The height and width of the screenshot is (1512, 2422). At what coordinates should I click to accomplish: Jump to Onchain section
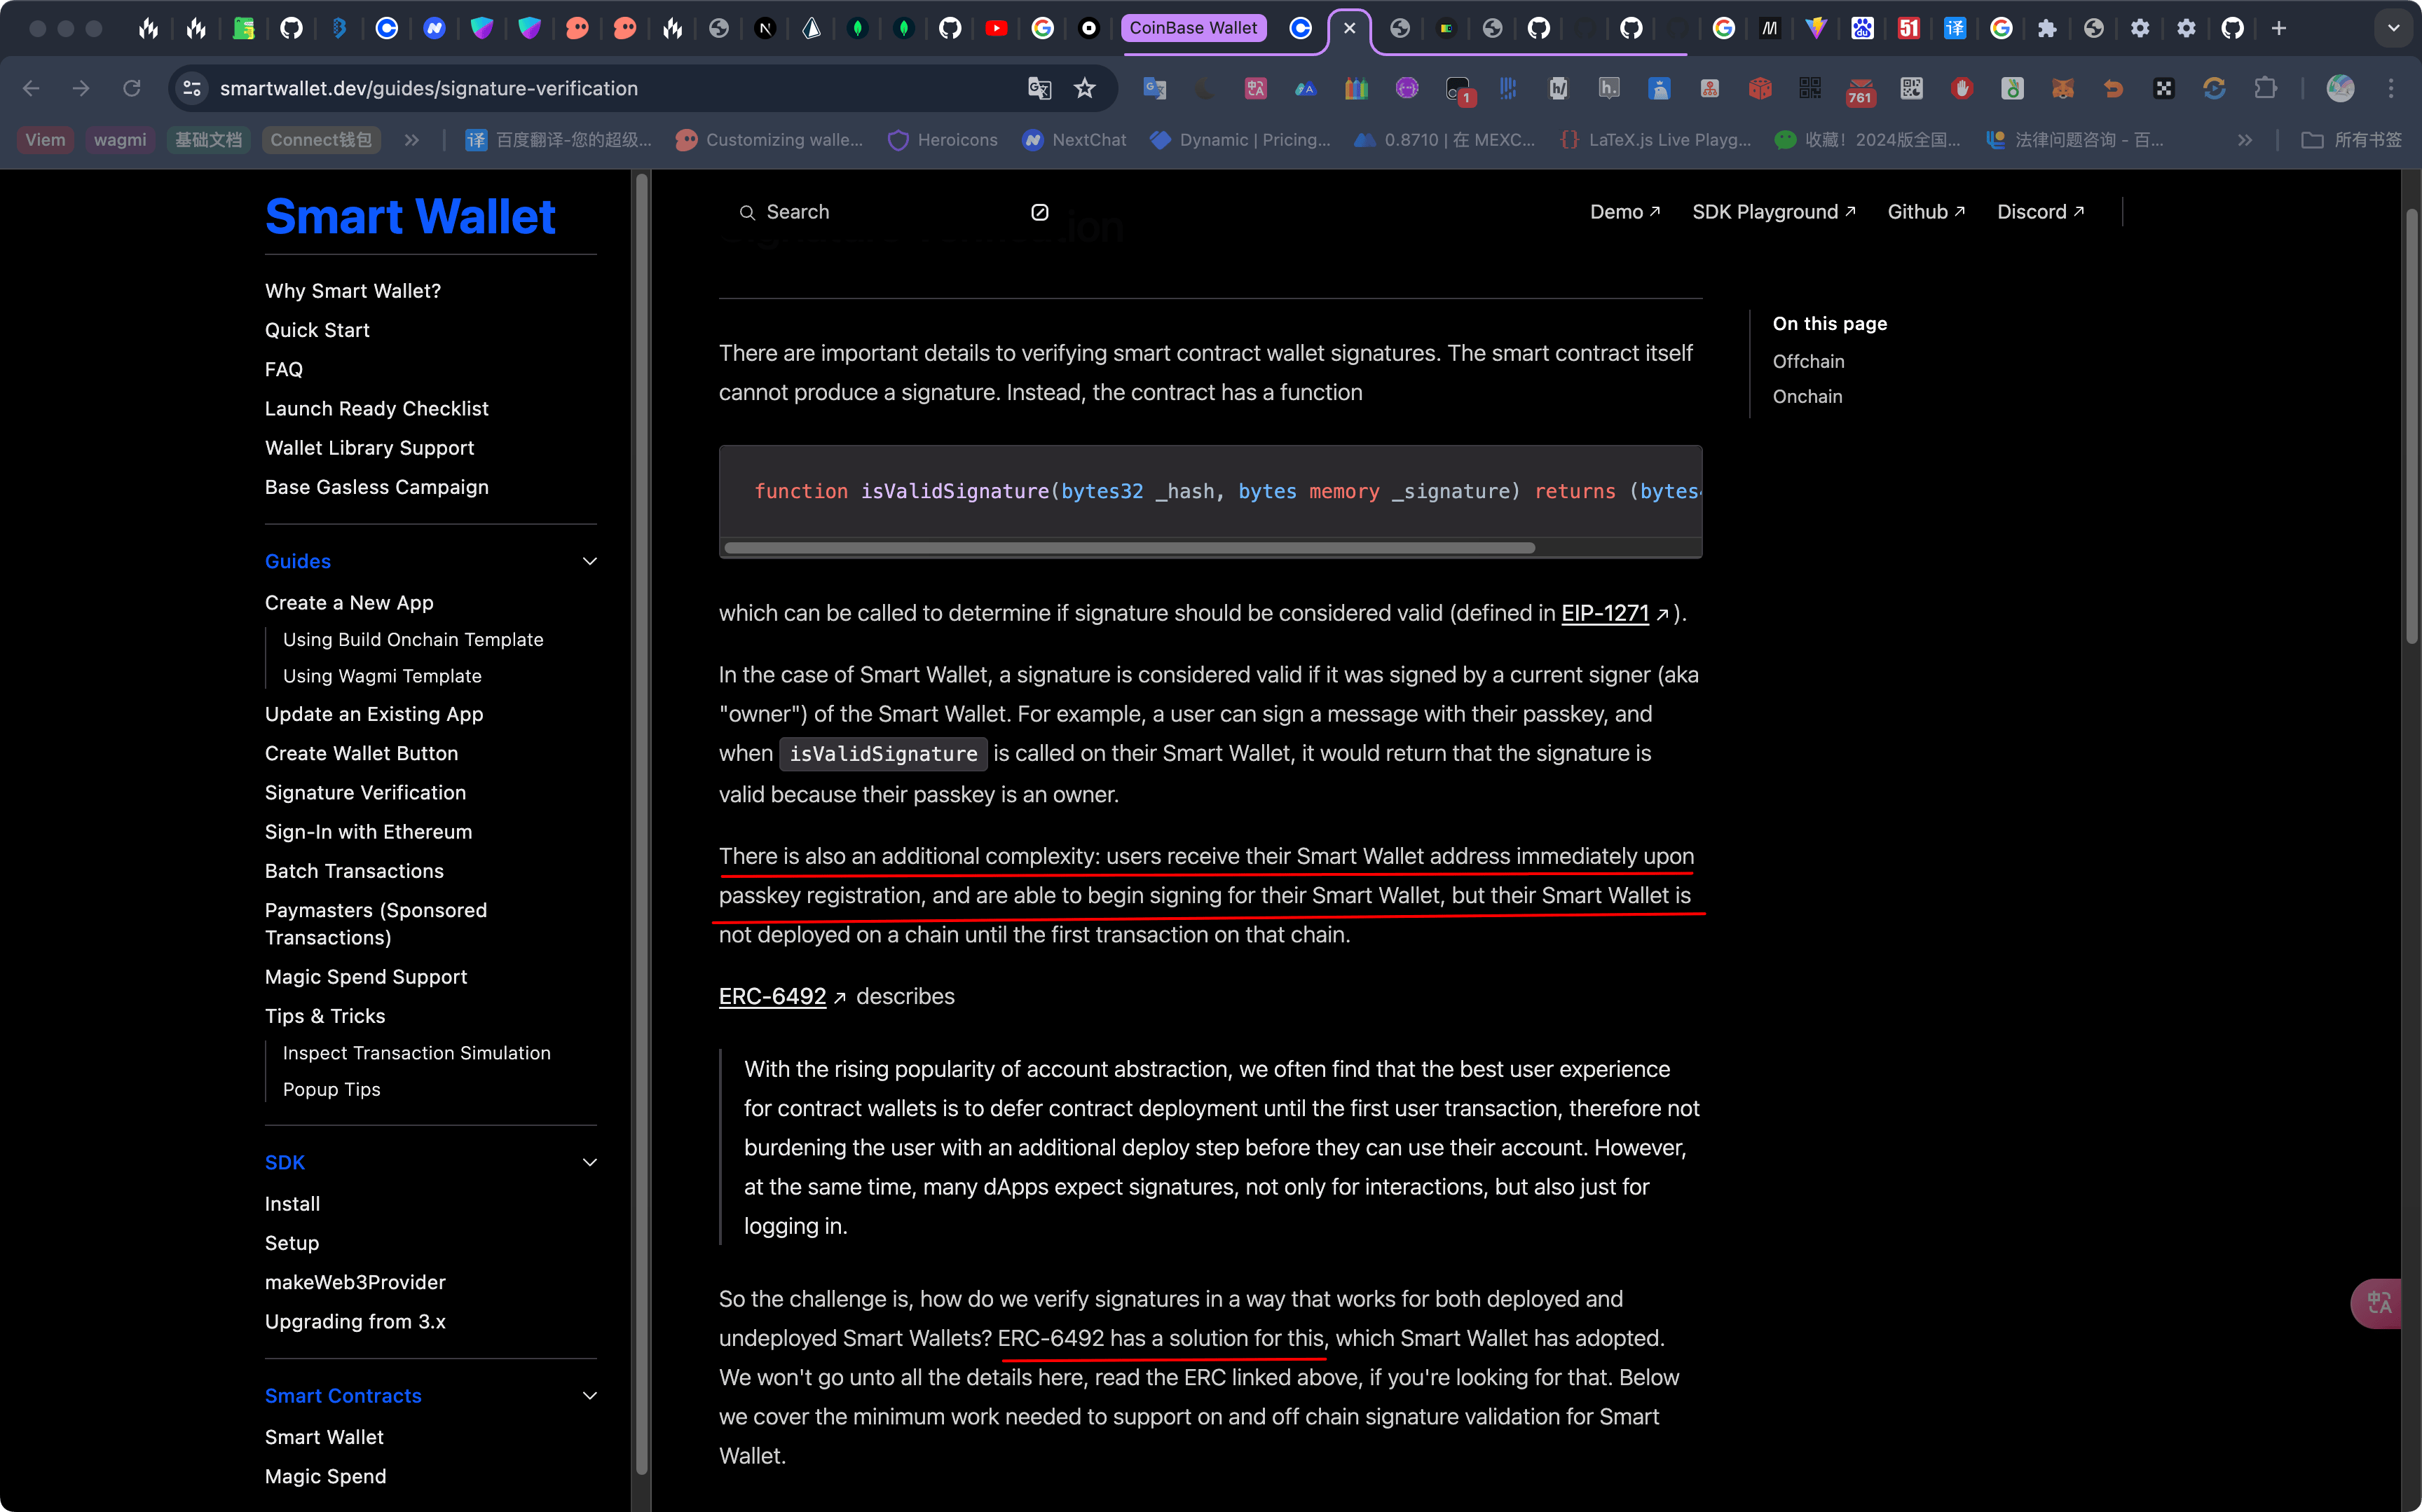1807,396
